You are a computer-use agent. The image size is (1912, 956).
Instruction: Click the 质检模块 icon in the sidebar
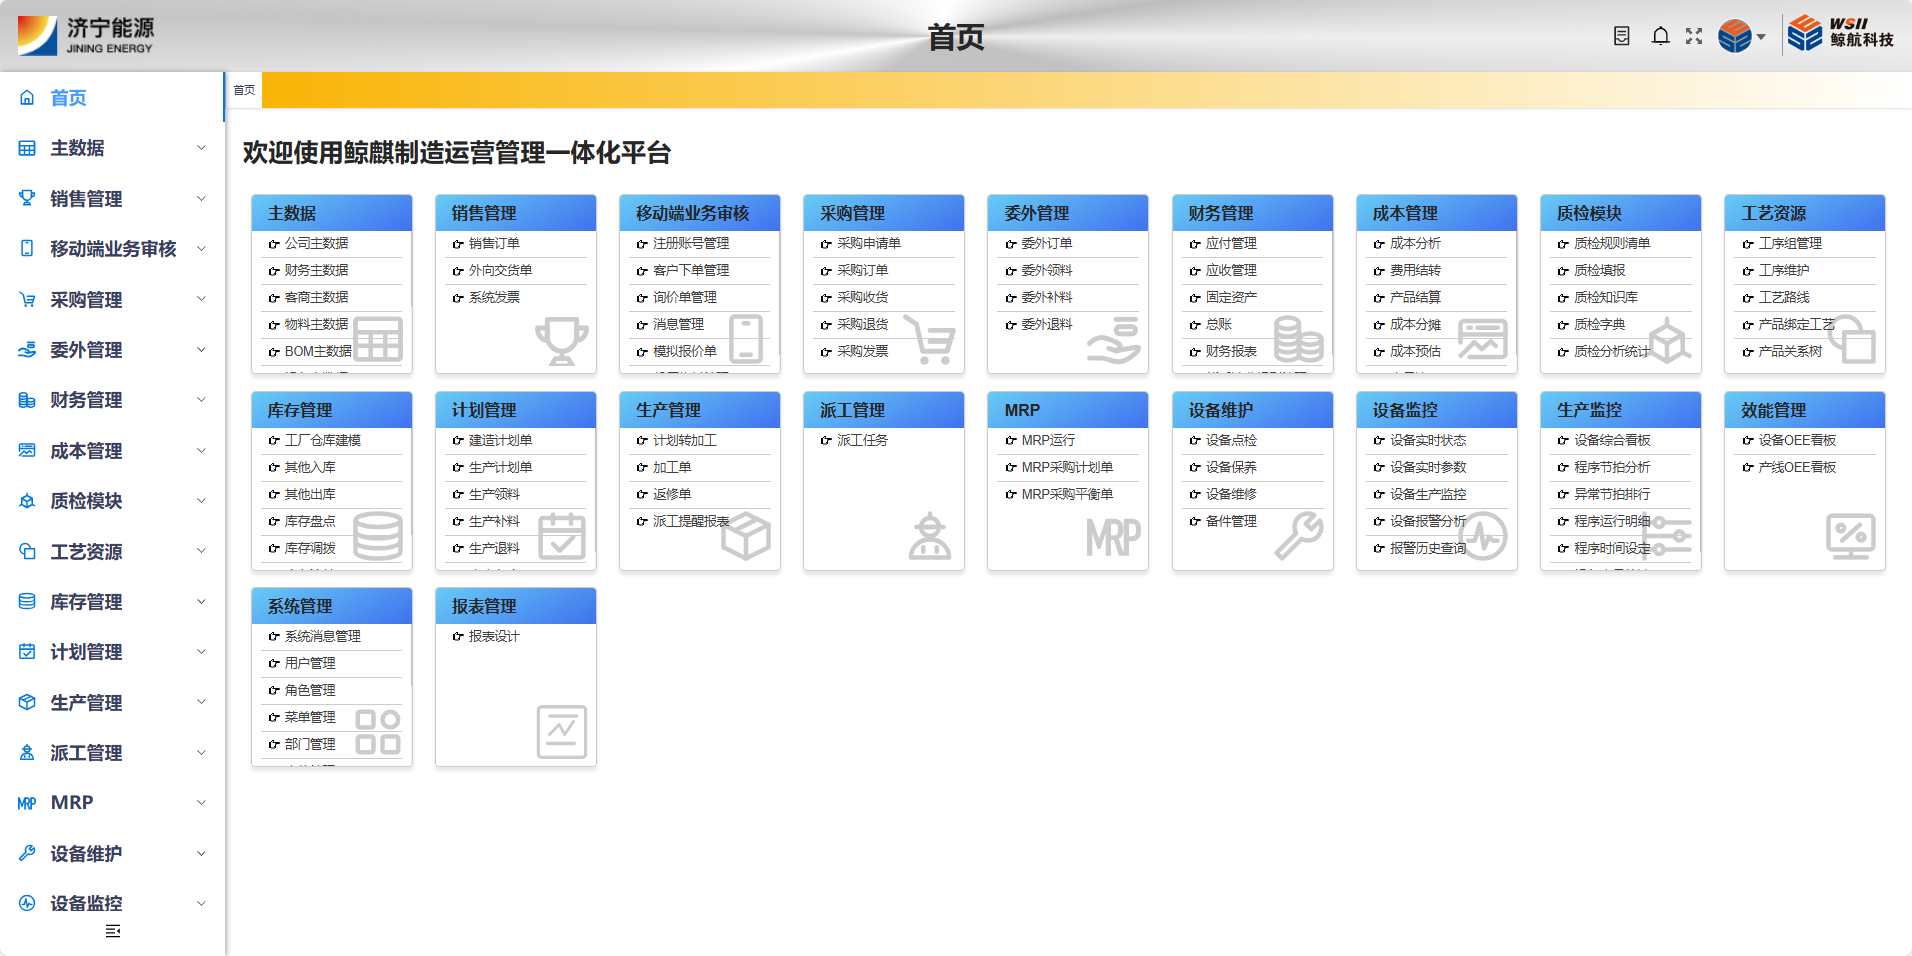pyautogui.click(x=27, y=501)
